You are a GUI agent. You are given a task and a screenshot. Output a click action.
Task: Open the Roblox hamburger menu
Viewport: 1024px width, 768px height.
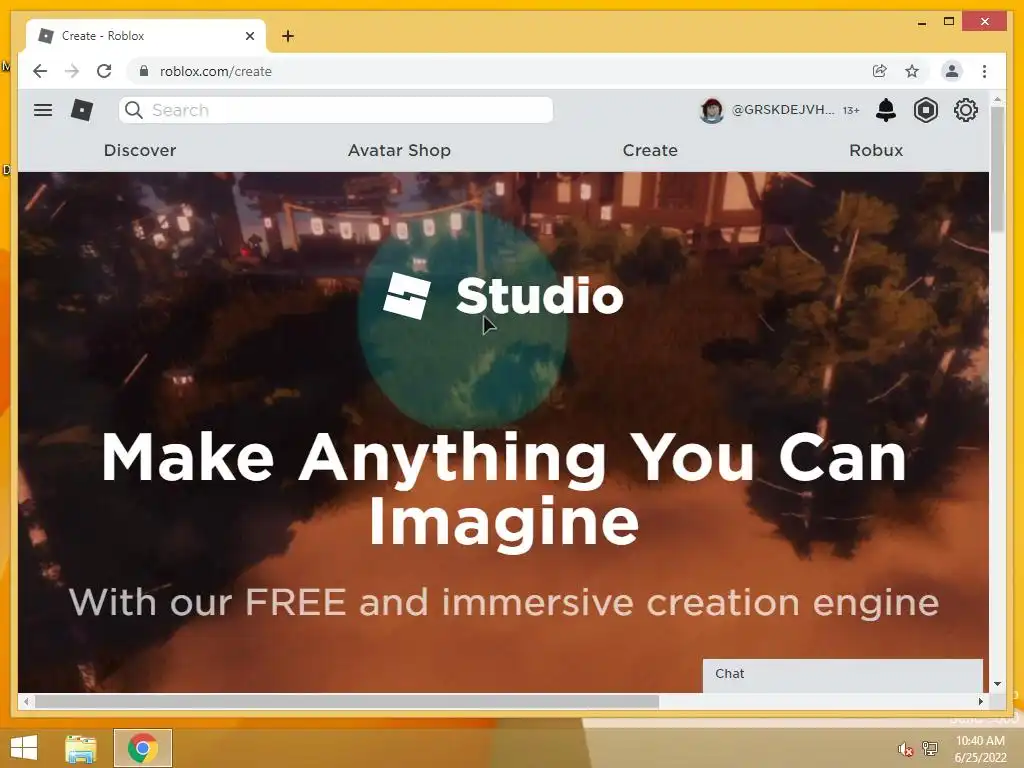43,110
